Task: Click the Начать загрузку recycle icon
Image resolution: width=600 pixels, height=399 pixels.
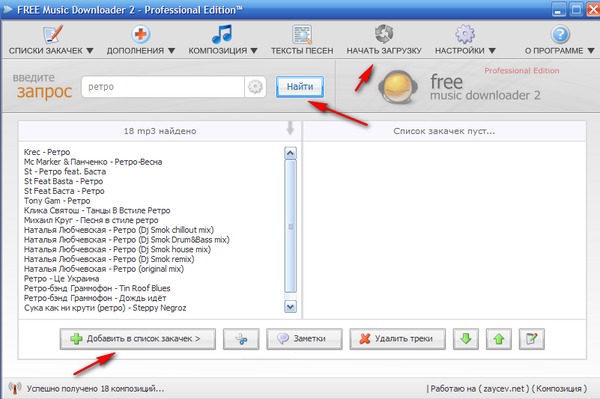Action: click(x=384, y=34)
